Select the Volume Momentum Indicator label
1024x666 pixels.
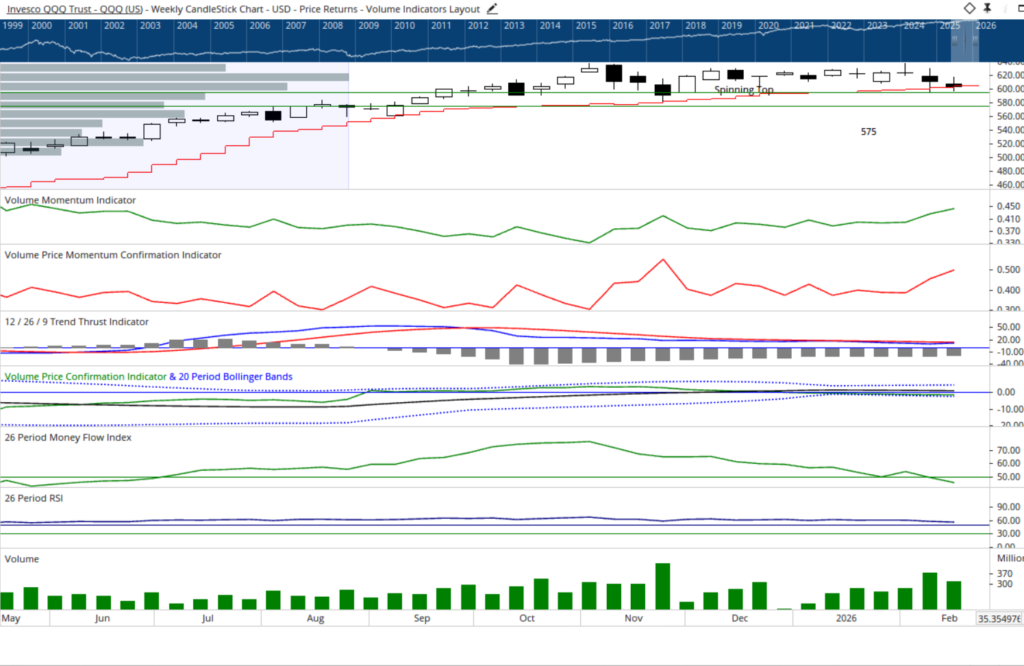pyautogui.click(x=70, y=200)
